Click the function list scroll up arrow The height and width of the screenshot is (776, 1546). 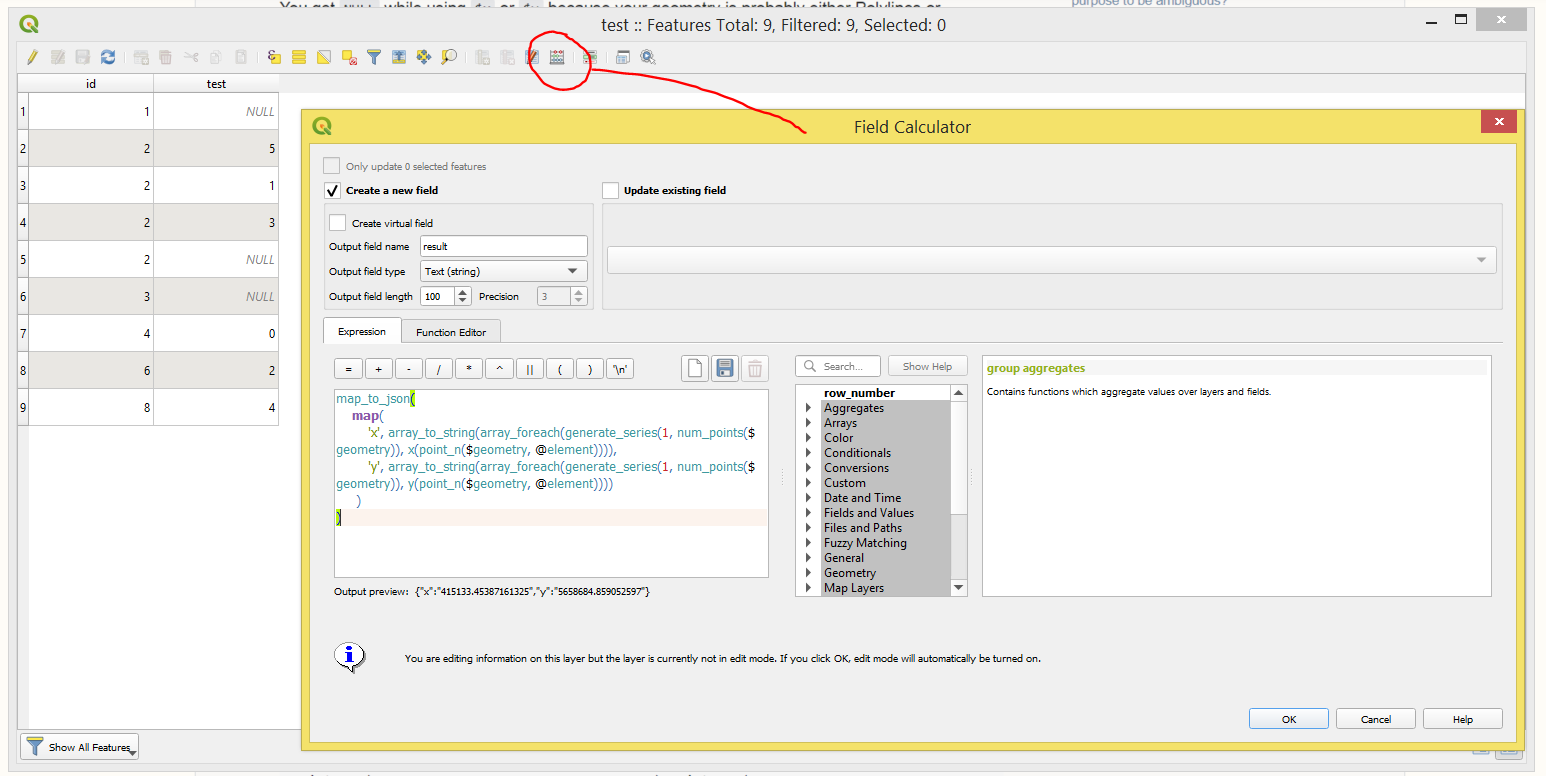(x=958, y=393)
